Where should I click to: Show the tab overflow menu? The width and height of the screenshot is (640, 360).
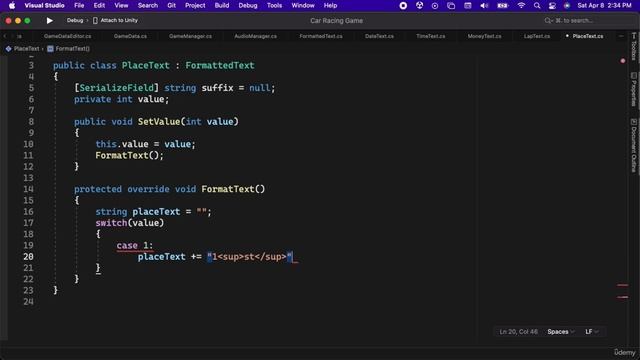pyautogui.click(x=621, y=36)
